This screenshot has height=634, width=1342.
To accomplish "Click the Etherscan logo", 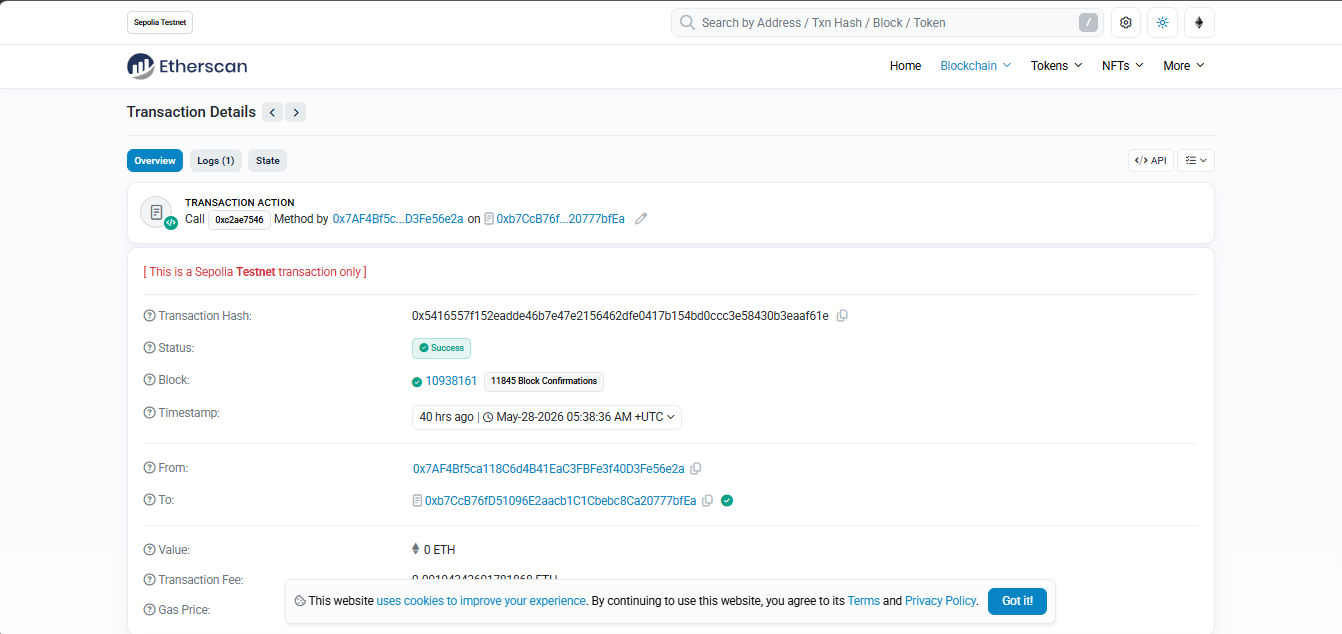I will pos(187,66).
